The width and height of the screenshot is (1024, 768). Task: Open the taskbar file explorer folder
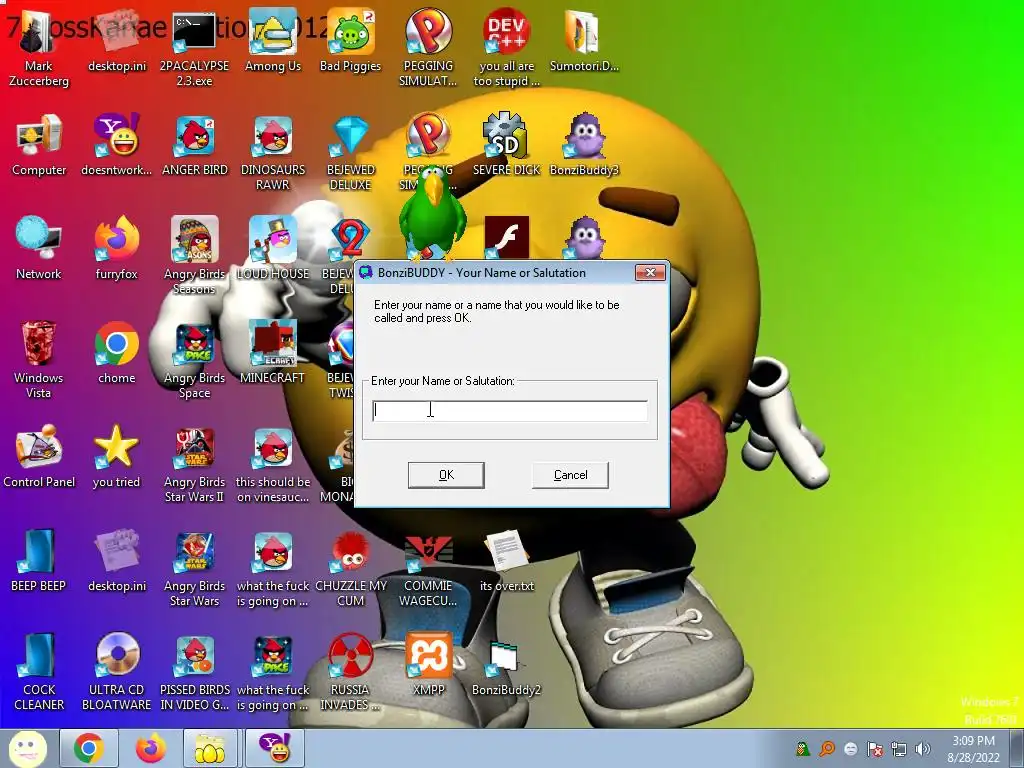pyautogui.click(x=210, y=748)
